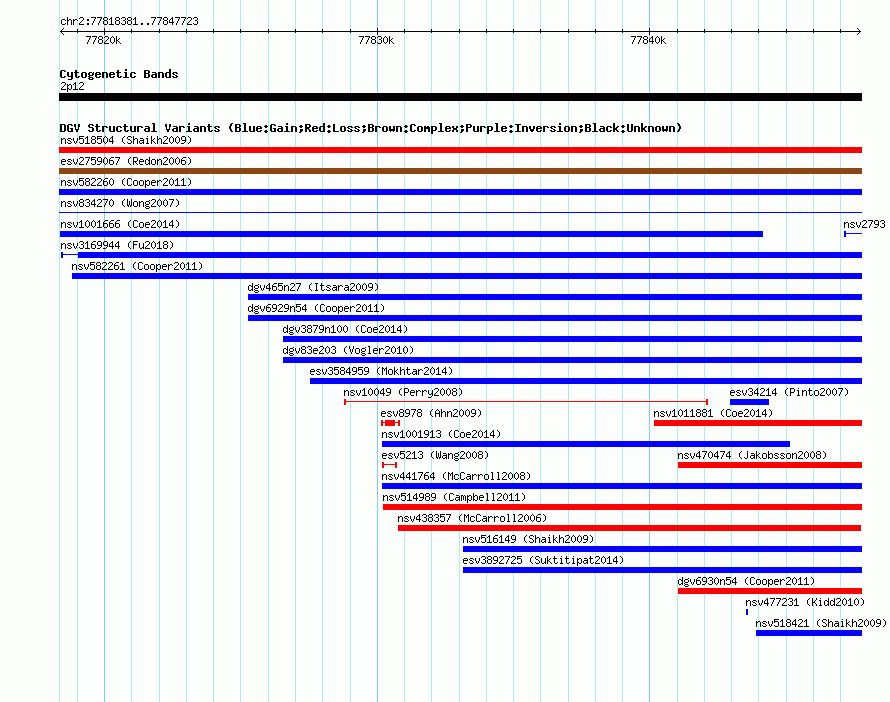
Task: Open variant dgv6930n54 (Cooper2011) label
Action: tap(746, 581)
